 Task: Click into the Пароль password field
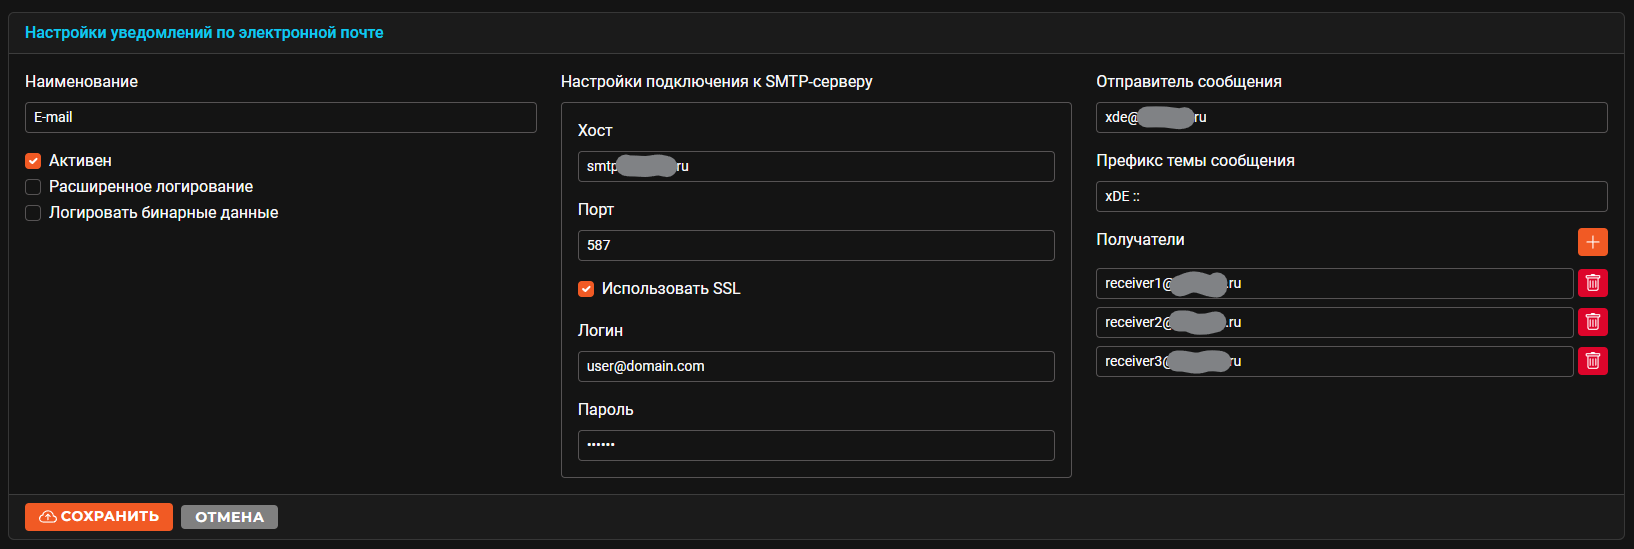click(816, 445)
